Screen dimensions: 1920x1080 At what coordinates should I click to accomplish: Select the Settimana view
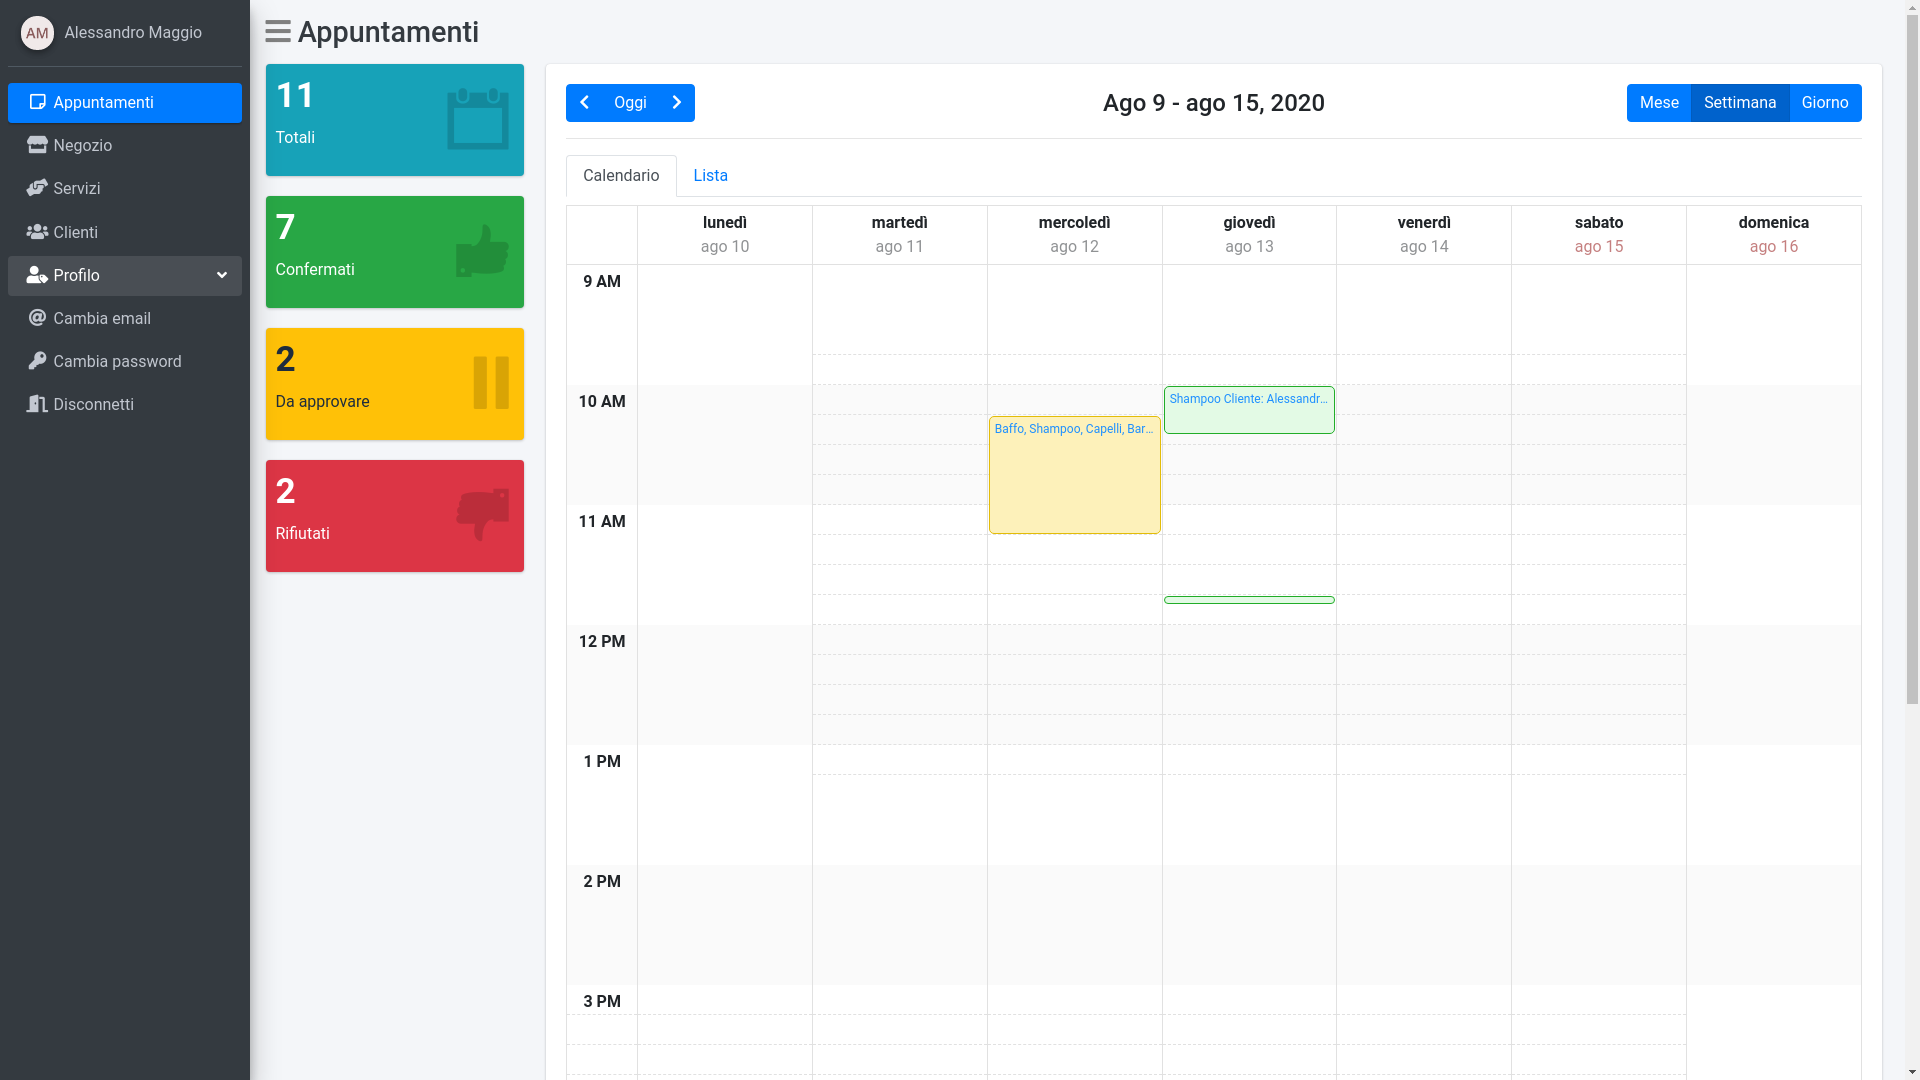[1739, 103]
